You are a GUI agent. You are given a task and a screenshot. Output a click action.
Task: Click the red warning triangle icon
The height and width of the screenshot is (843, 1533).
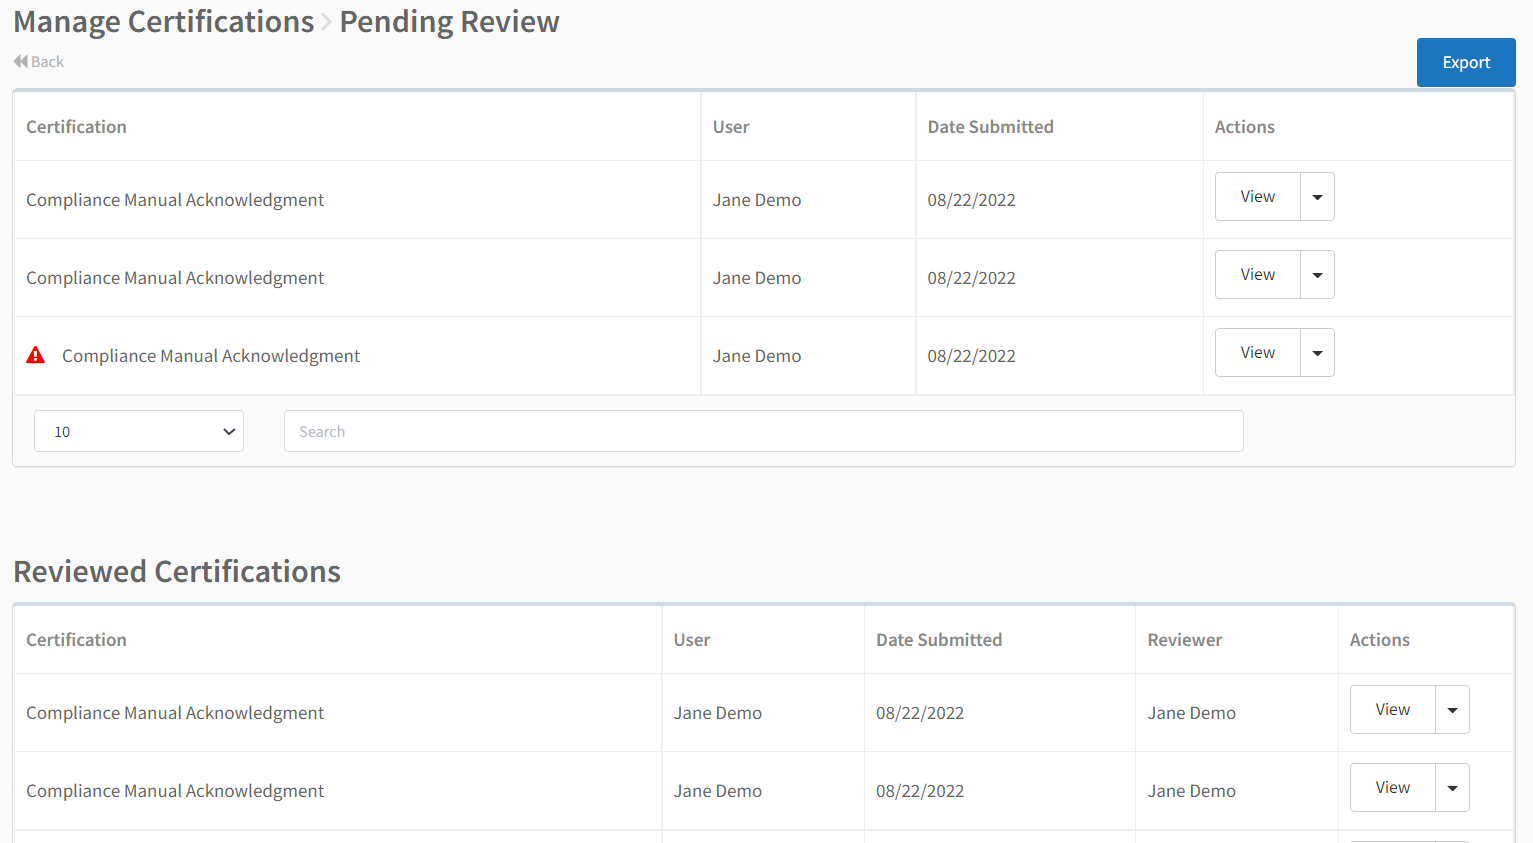tap(36, 355)
